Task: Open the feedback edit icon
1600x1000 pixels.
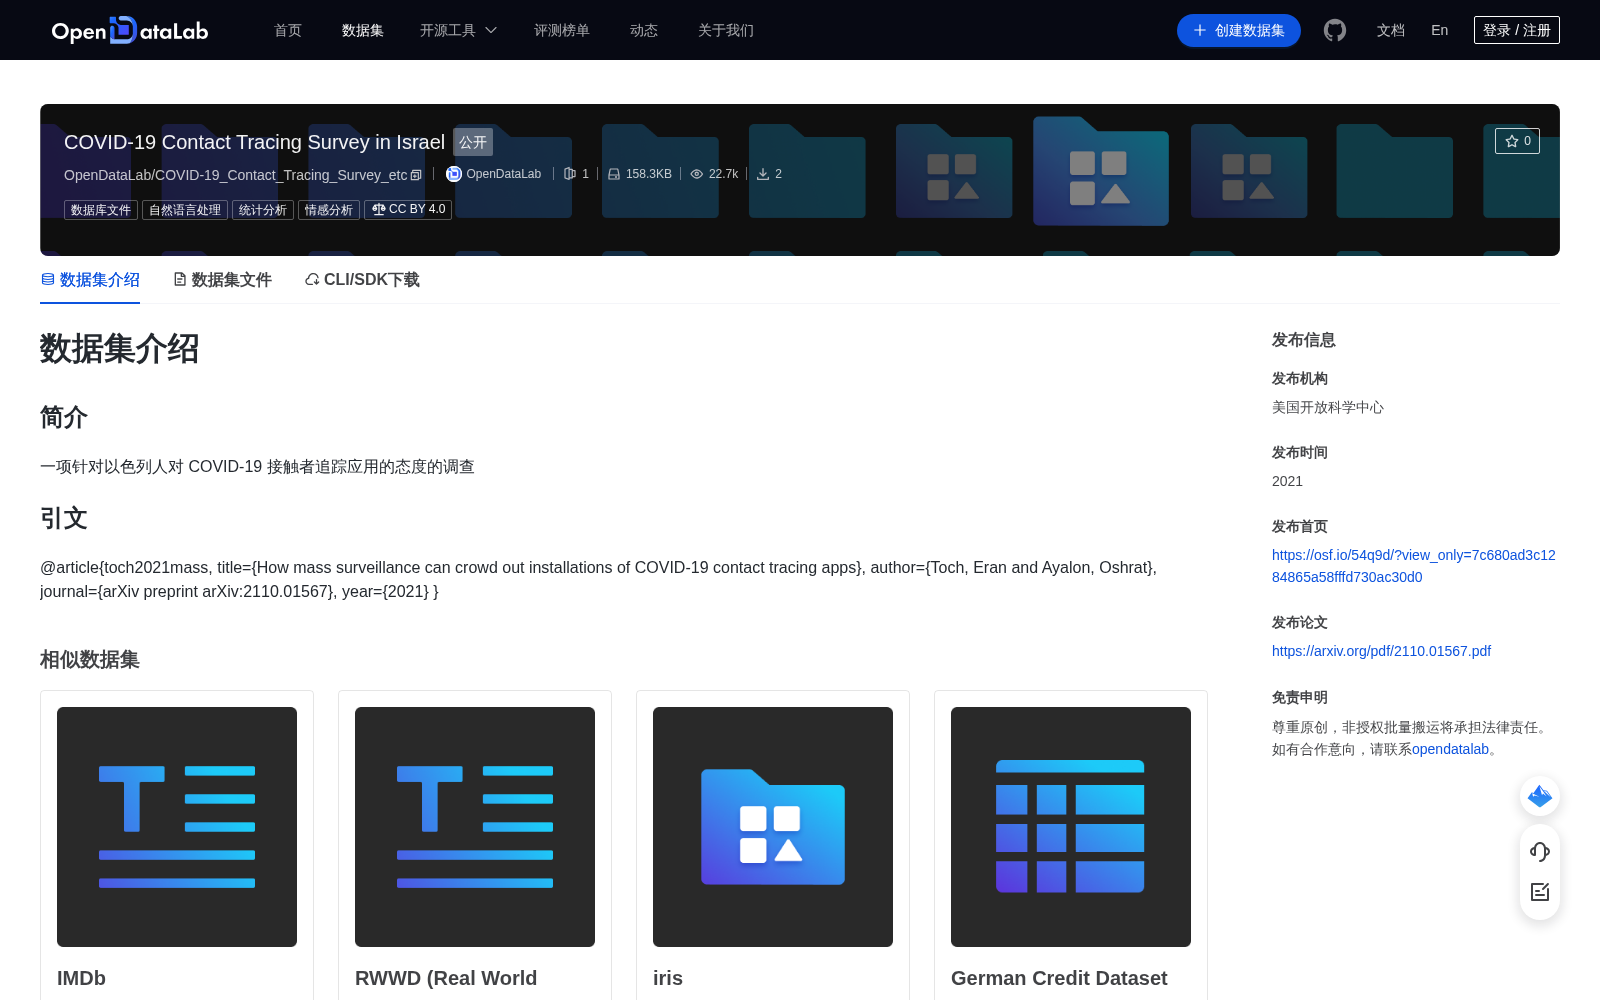Action: click(1540, 892)
